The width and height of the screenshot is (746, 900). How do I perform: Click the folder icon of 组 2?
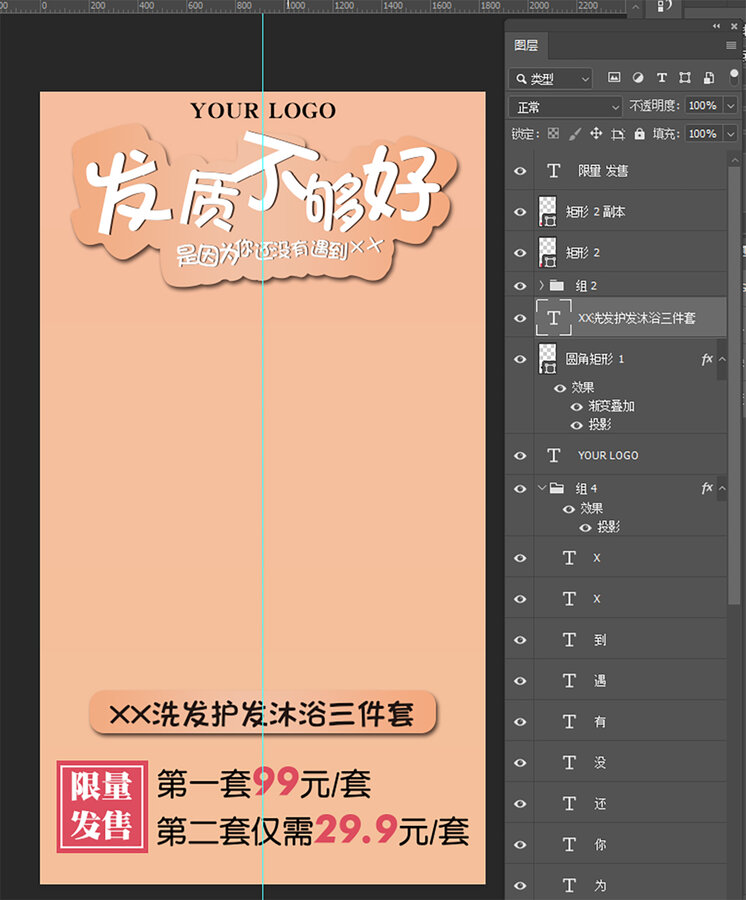tap(557, 285)
